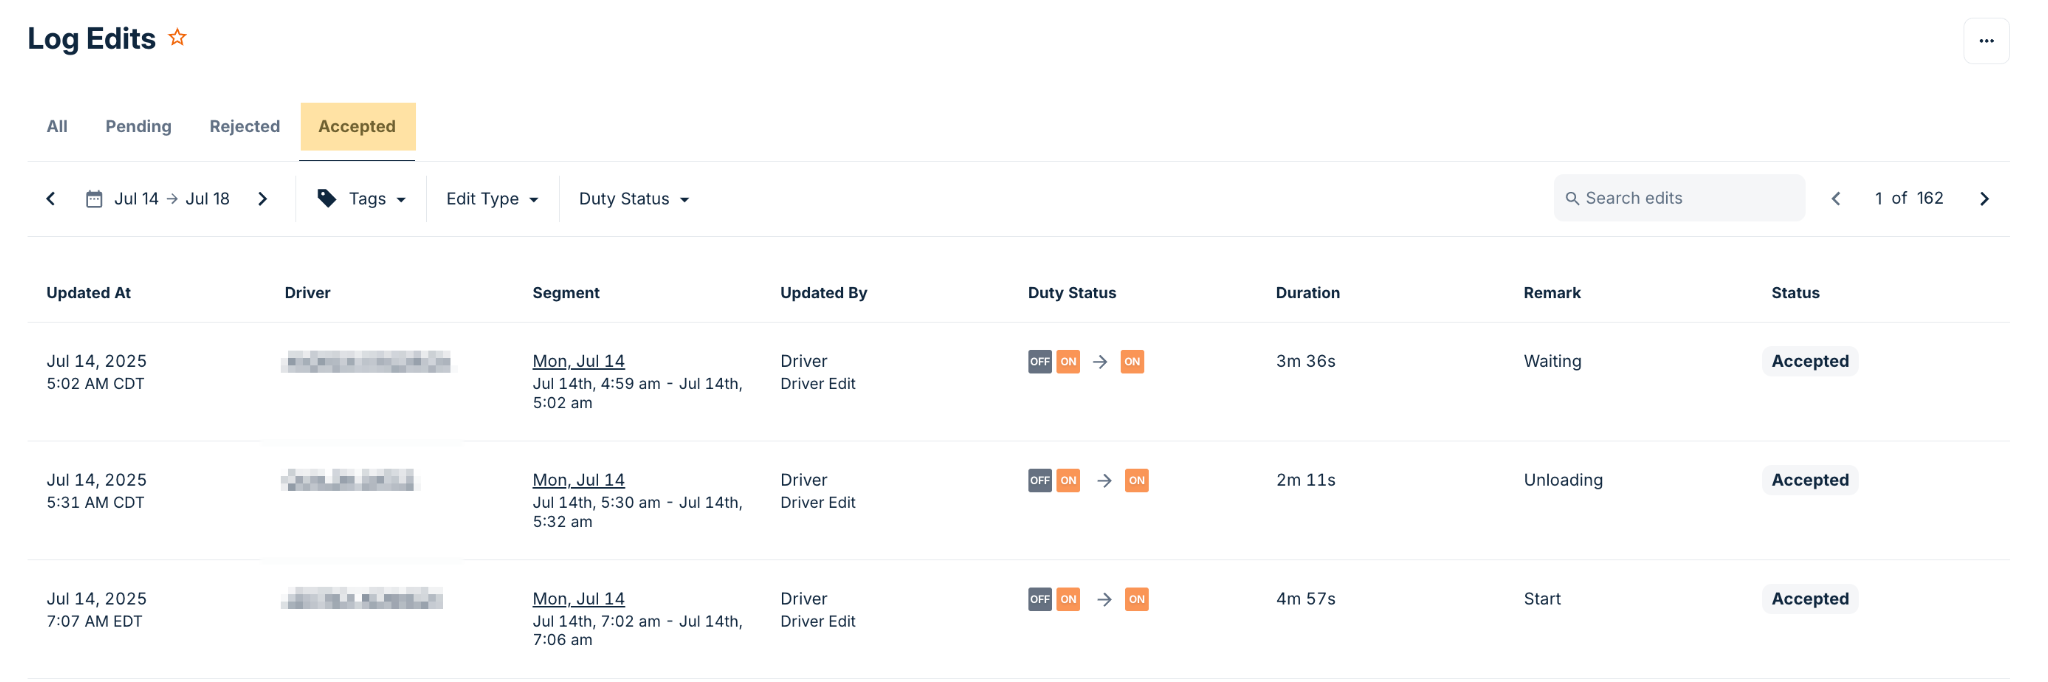This screenshot has height=682, width=2048.
Task: Go to next page of edits
Action: (x=1984, y=199)
